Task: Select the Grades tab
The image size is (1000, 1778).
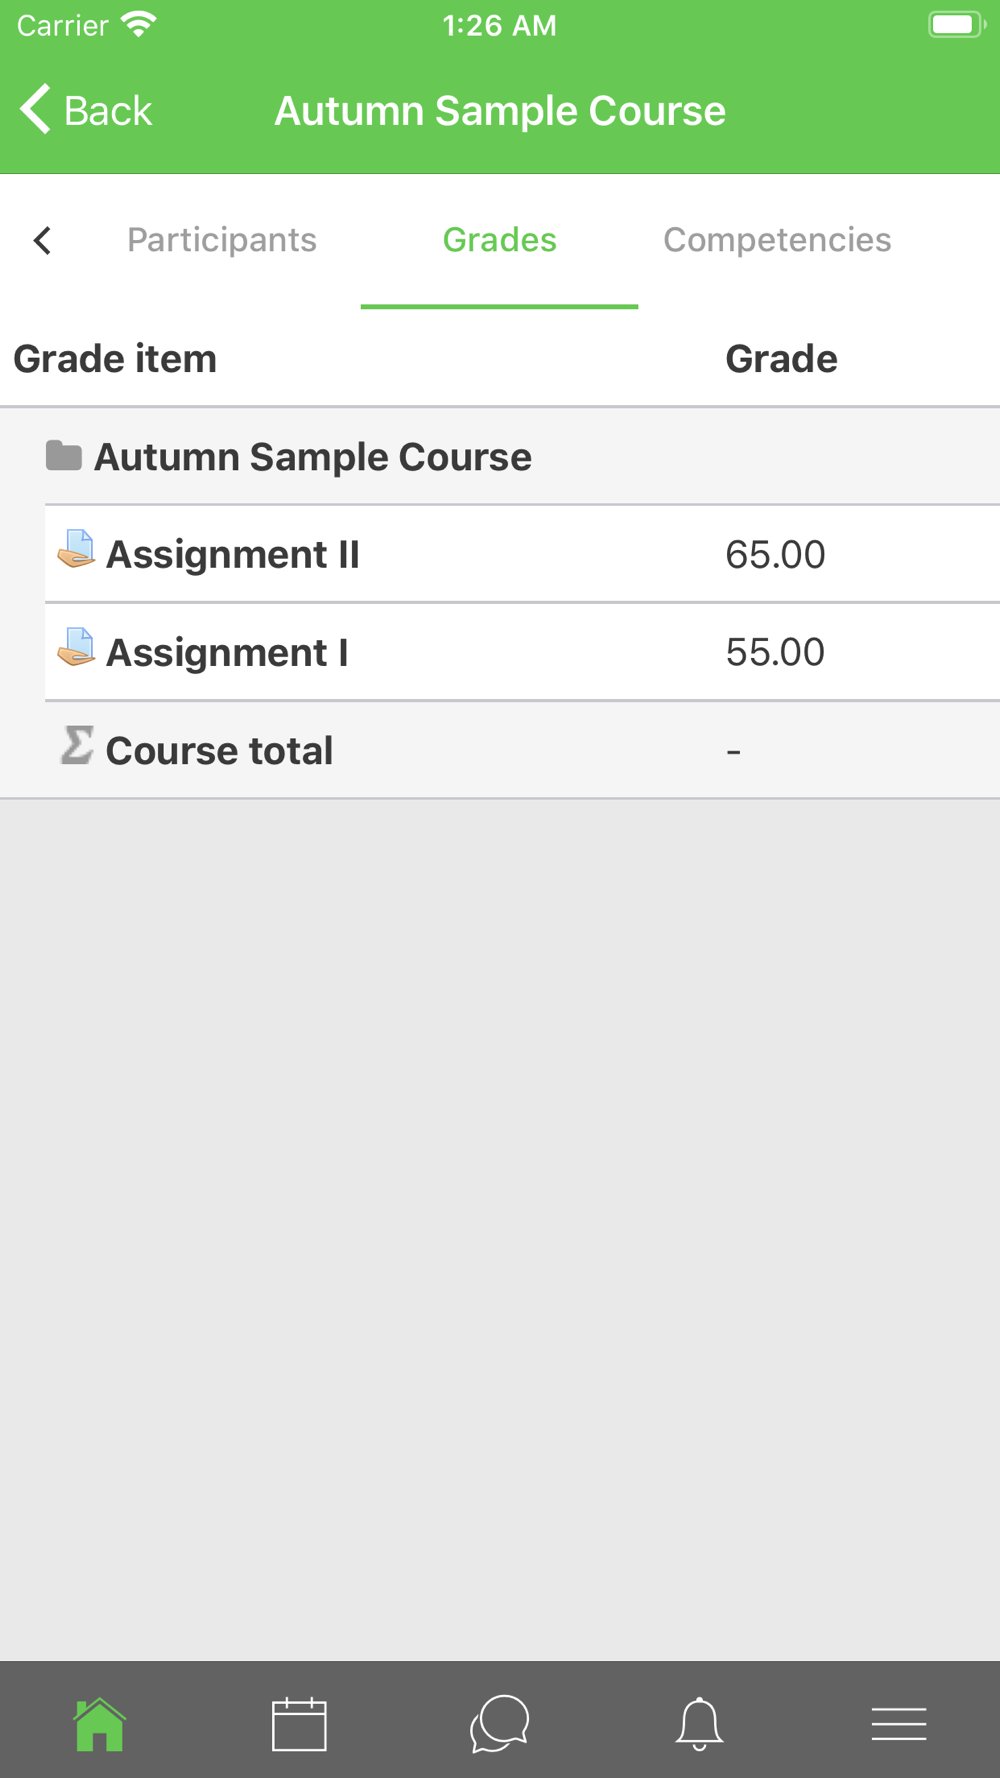Action: coord(499,240)
